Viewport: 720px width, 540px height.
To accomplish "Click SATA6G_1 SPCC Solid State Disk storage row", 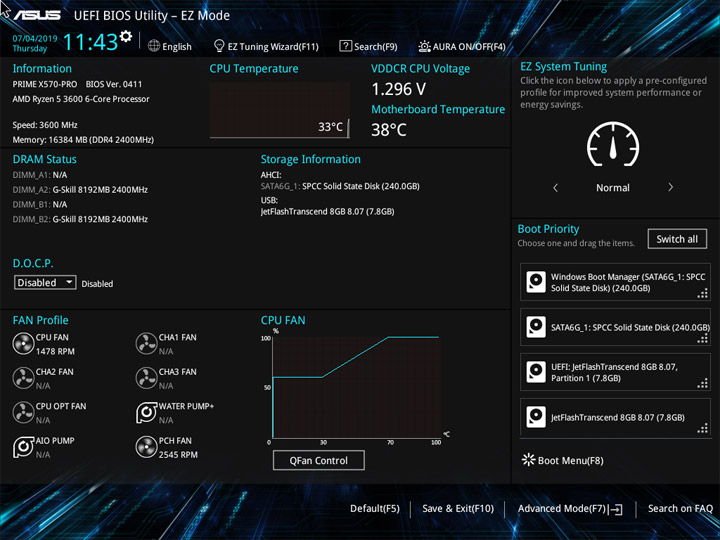I will [340, 186].
